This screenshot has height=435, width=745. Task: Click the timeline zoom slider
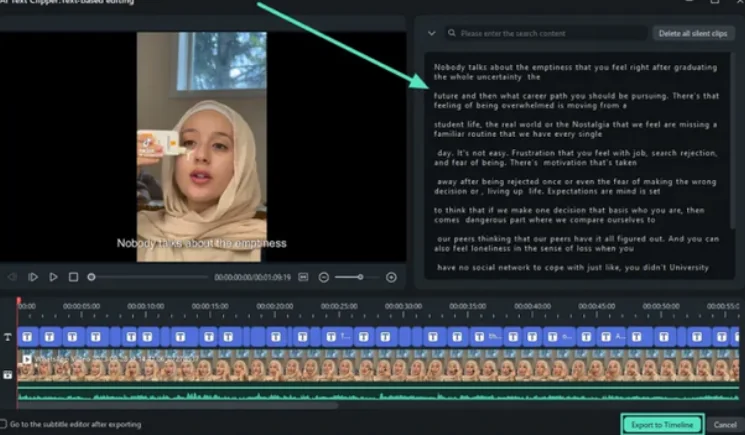pos(349,277)
